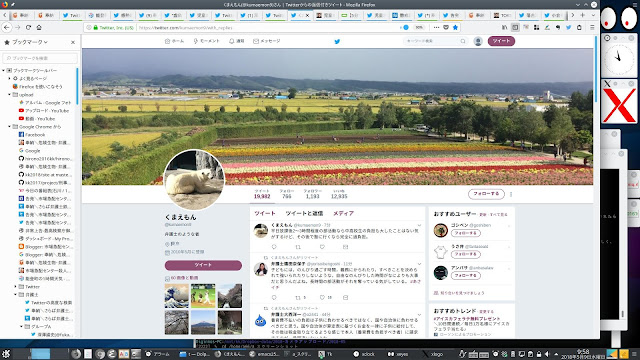Viewport: 640px width, 360px height.
Task: Open the three-dot more options beside the follow button
Action: pyautogui.click(x=511, y=194)
